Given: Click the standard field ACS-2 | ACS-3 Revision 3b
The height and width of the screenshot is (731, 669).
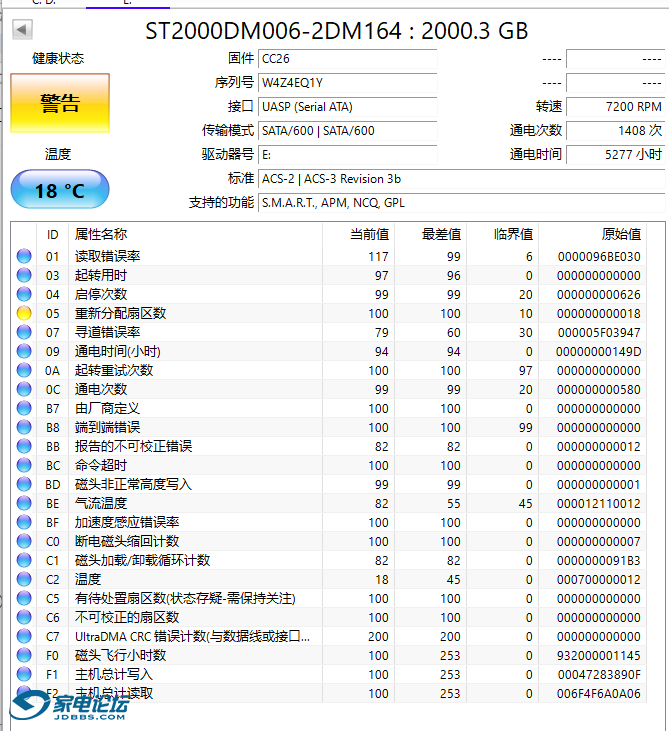Looking at the screenshot, I should coord(462,179).
